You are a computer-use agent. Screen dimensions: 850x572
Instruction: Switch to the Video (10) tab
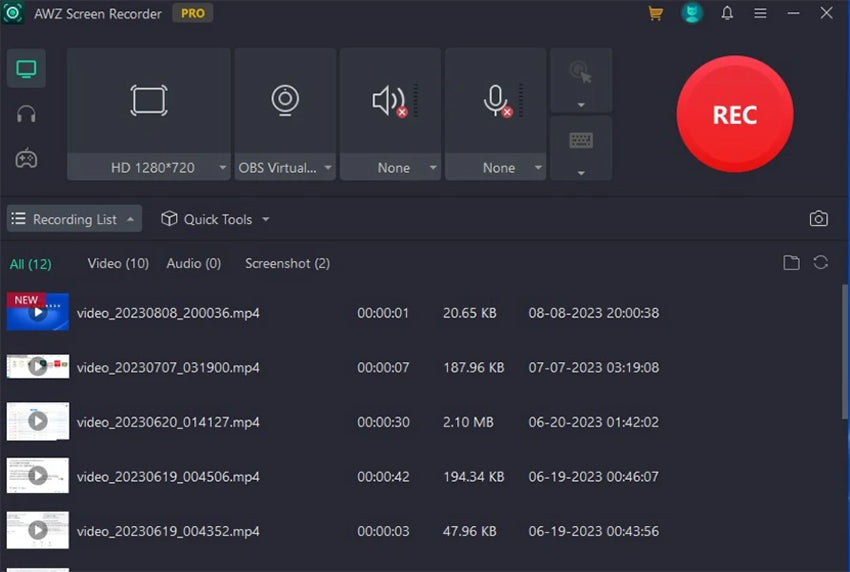[x=118, y=263]
